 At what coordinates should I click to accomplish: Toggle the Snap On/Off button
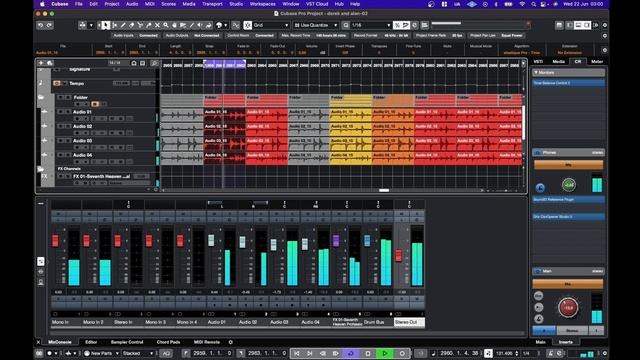pyautogui.click(x=248, y=25)
